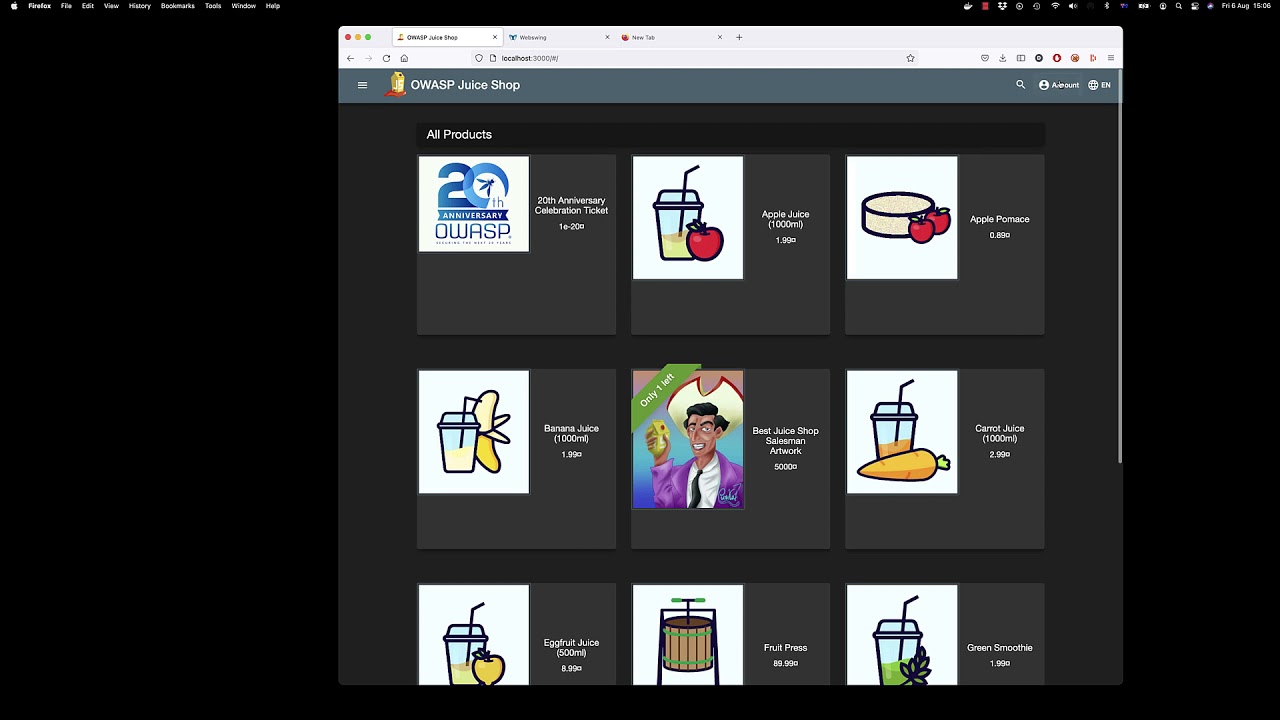This screenshot has width=1280, height=720.
Task: Open the Bookmarks menu
Action: (178, 6)
